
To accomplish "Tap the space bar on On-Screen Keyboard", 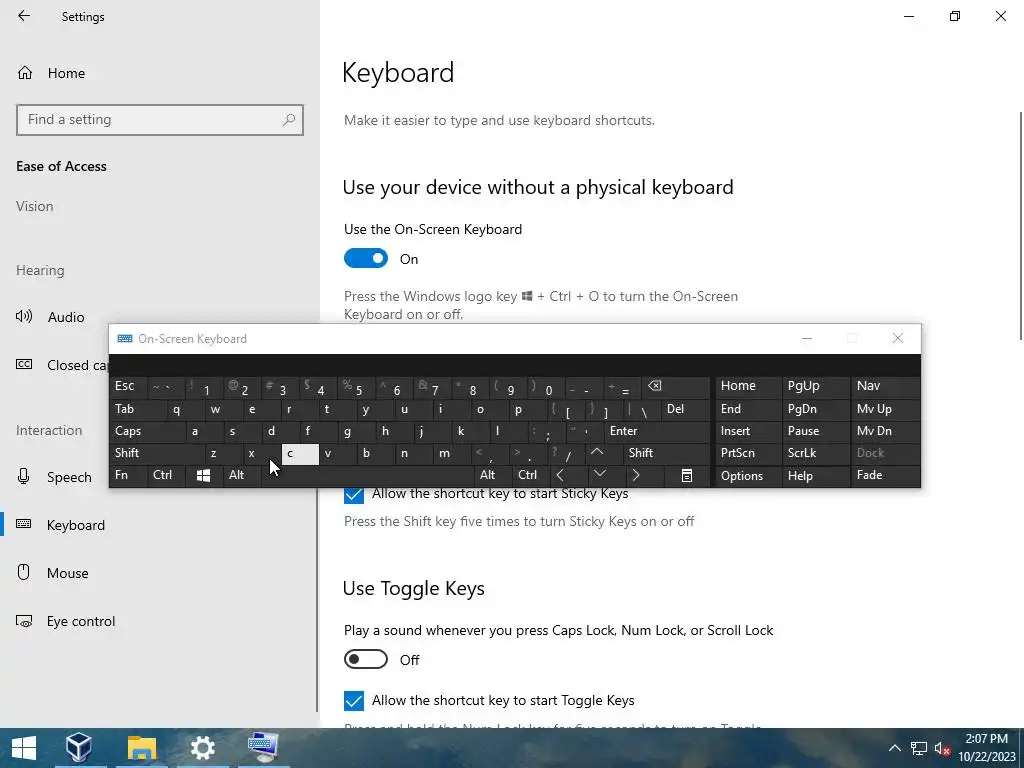I will [368, 475].
